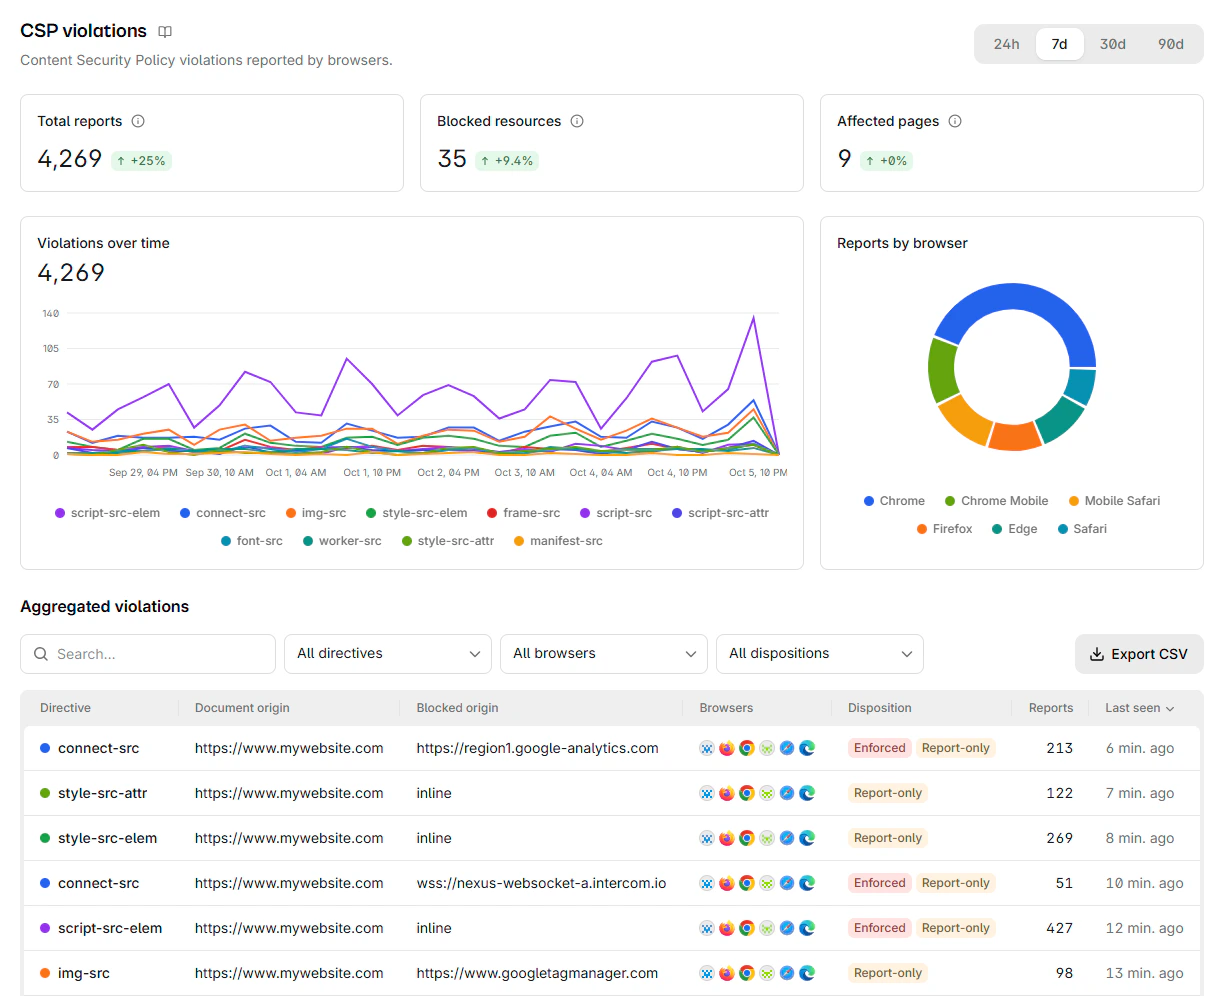This screenshot has height=996, width=1224.
Task: Open the documentation book icon beside CSP violations
Action: pyautogui.click(x=165, y=32)
